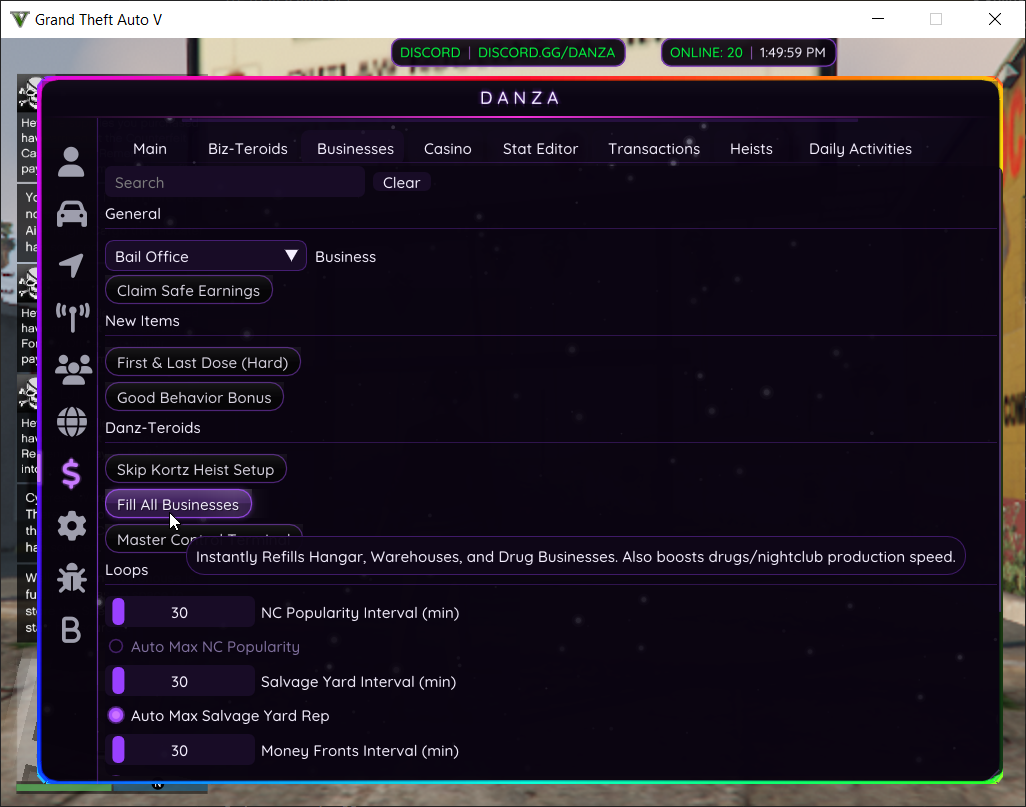1026x807 pixels.
Task: Open the B letter sidebar icon
Action: [x=71, y=630]
